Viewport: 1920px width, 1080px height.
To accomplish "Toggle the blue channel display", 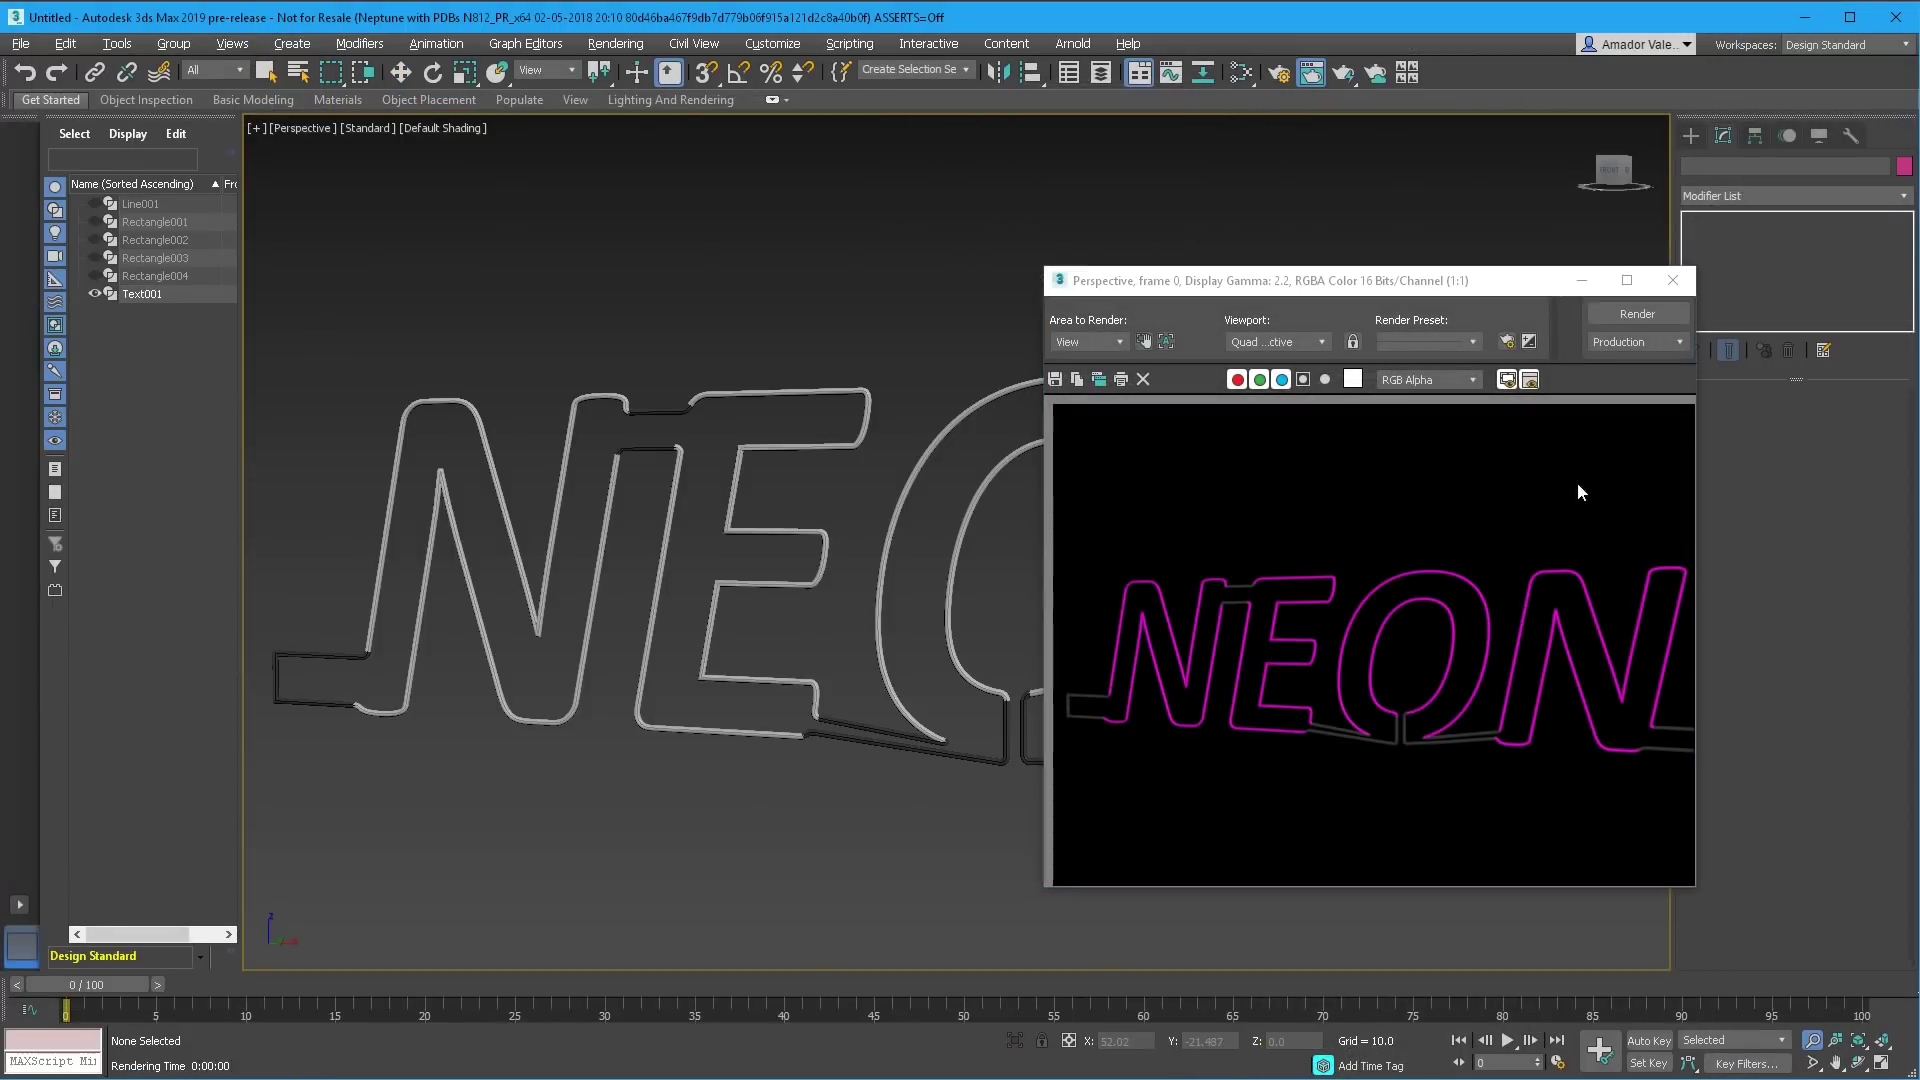I will tap(1281, 380).
